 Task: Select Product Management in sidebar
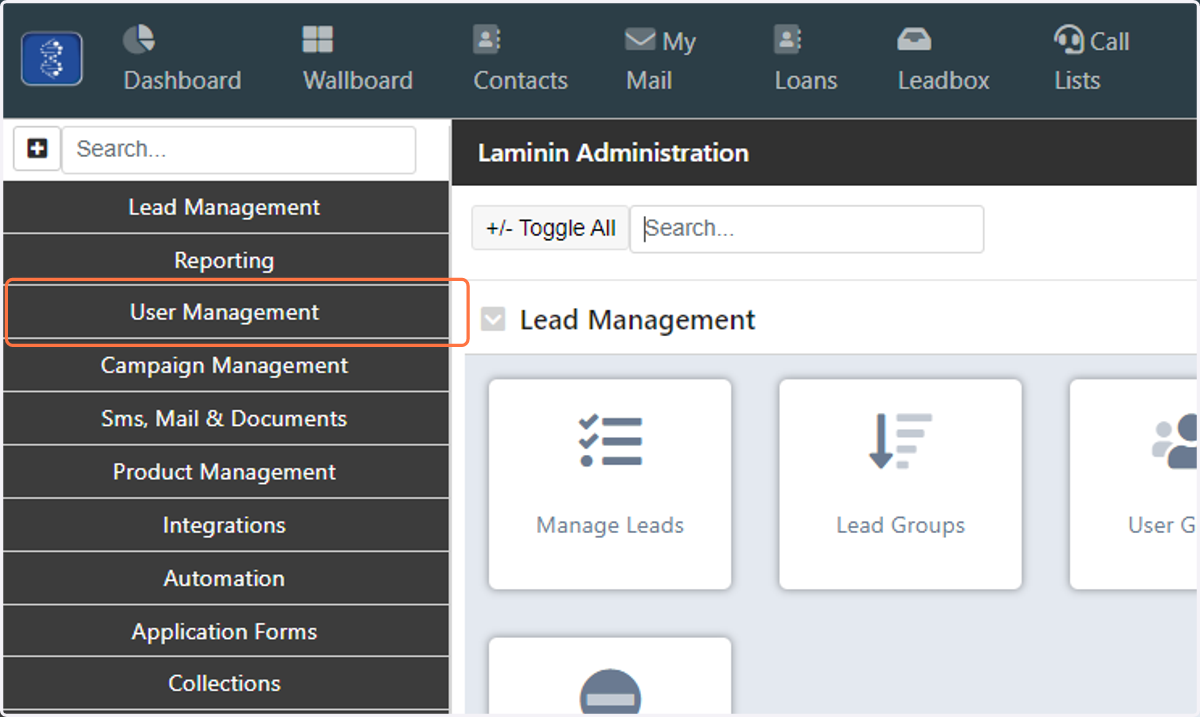(x=225, y=471)
